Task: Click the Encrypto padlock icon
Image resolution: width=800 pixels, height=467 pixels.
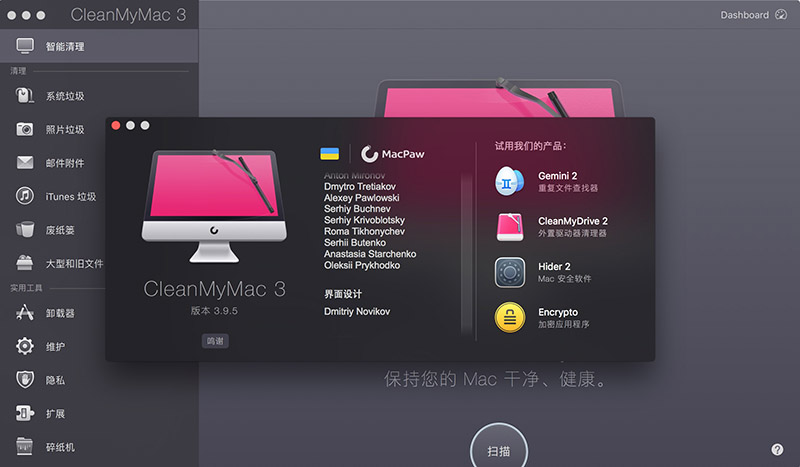Action: tap(510, 317)
